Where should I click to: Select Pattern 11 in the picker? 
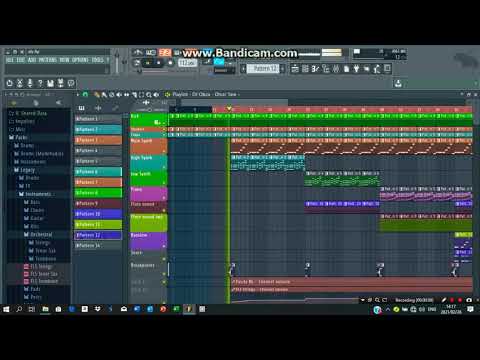tap(98, 225)
